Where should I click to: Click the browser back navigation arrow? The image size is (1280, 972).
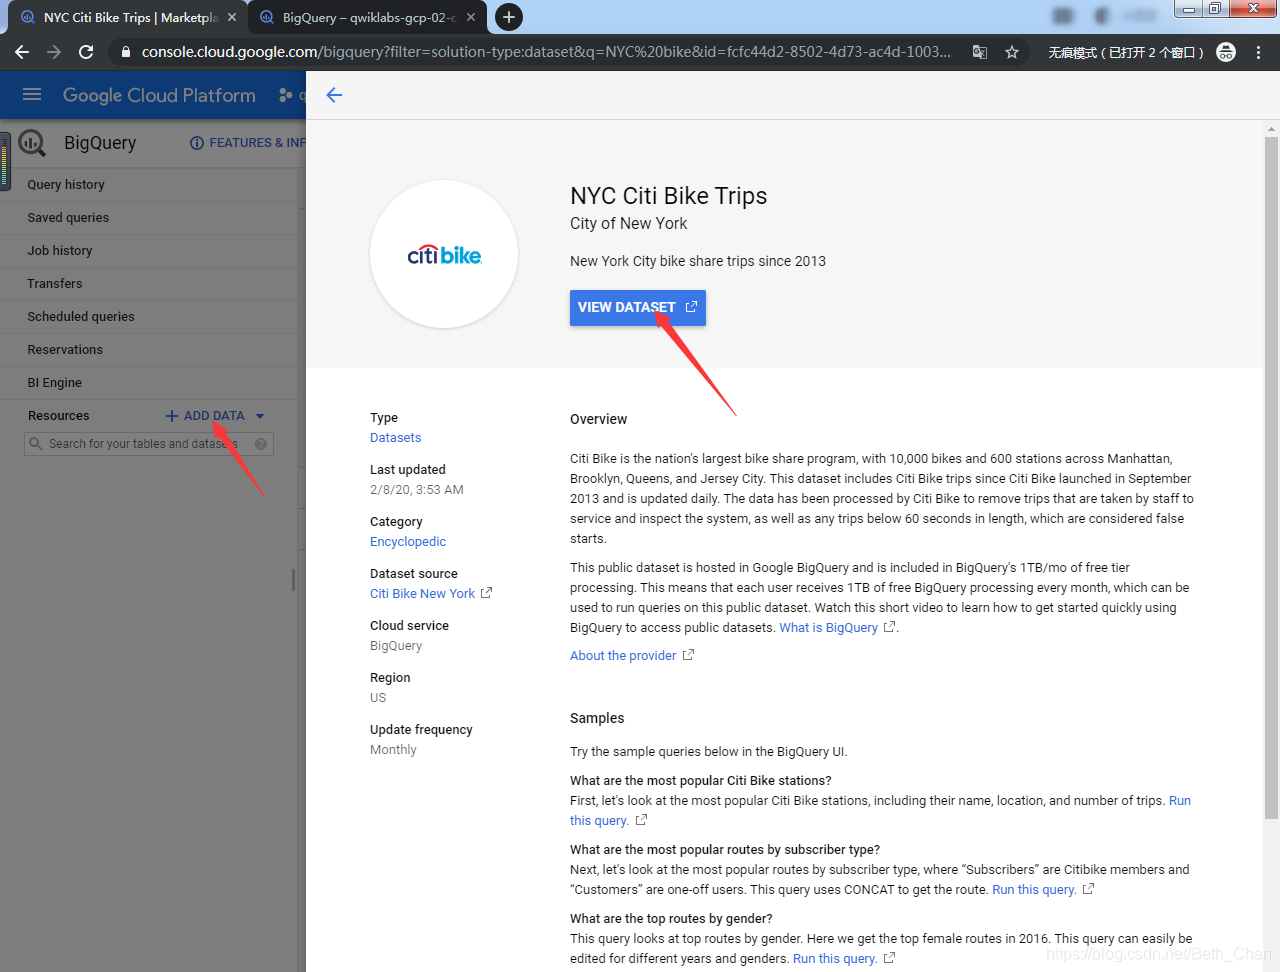point(22,52)
